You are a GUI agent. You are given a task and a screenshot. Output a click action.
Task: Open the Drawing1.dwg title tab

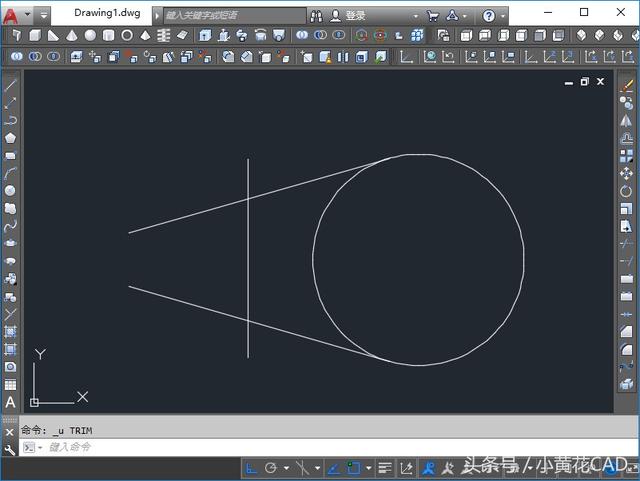tap(109, 15)
